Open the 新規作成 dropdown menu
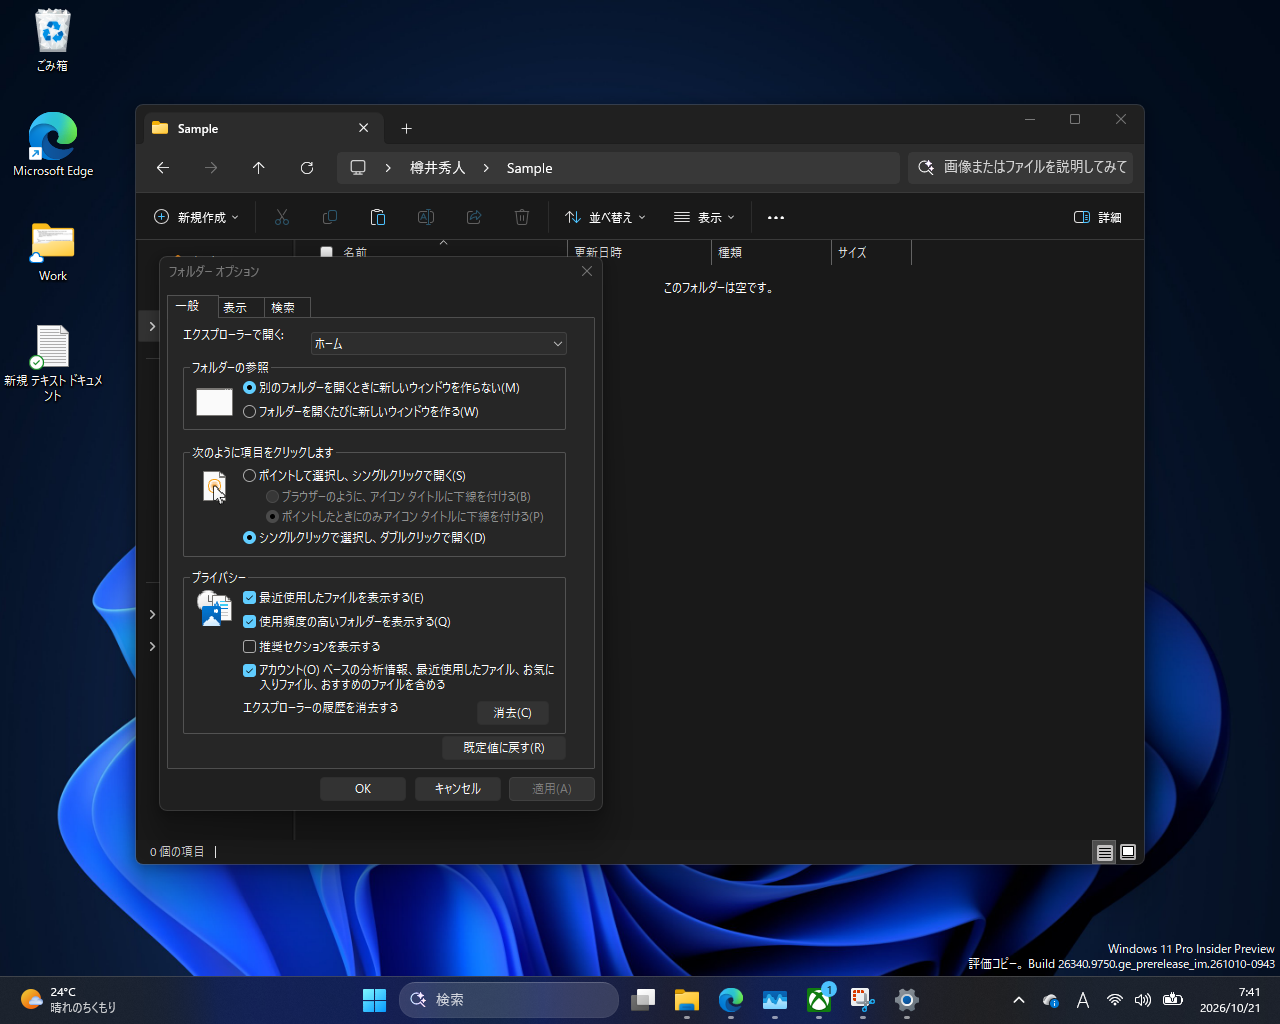 (x=196, y=217)
